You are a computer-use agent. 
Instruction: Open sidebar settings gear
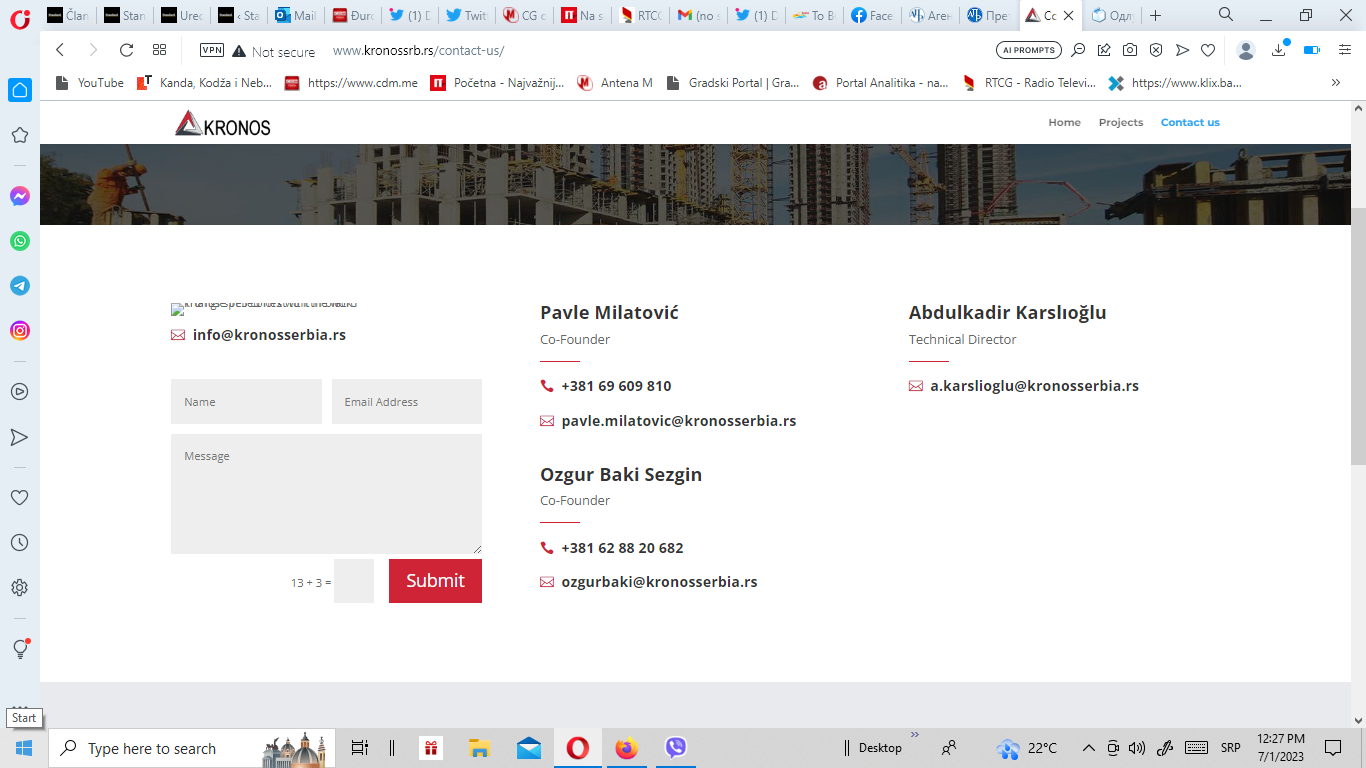tap(20, 587)
